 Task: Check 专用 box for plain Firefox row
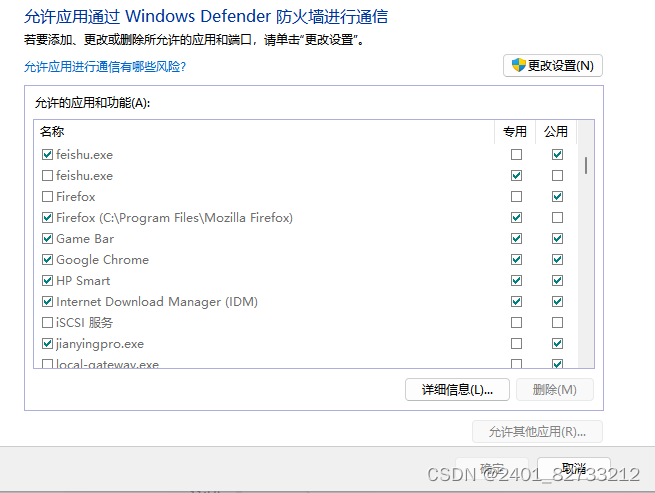[516, 196]
